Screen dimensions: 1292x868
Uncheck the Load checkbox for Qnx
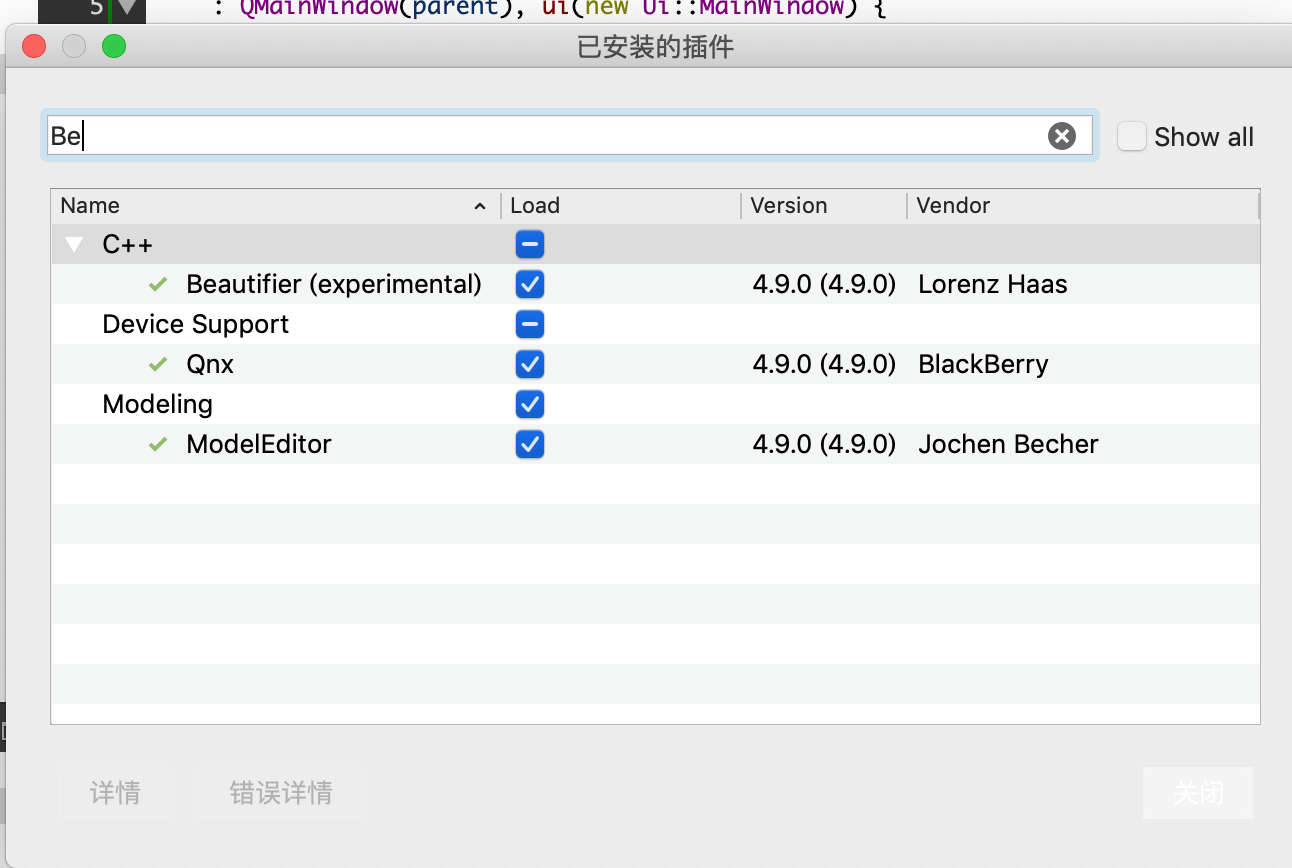(529, 364)
